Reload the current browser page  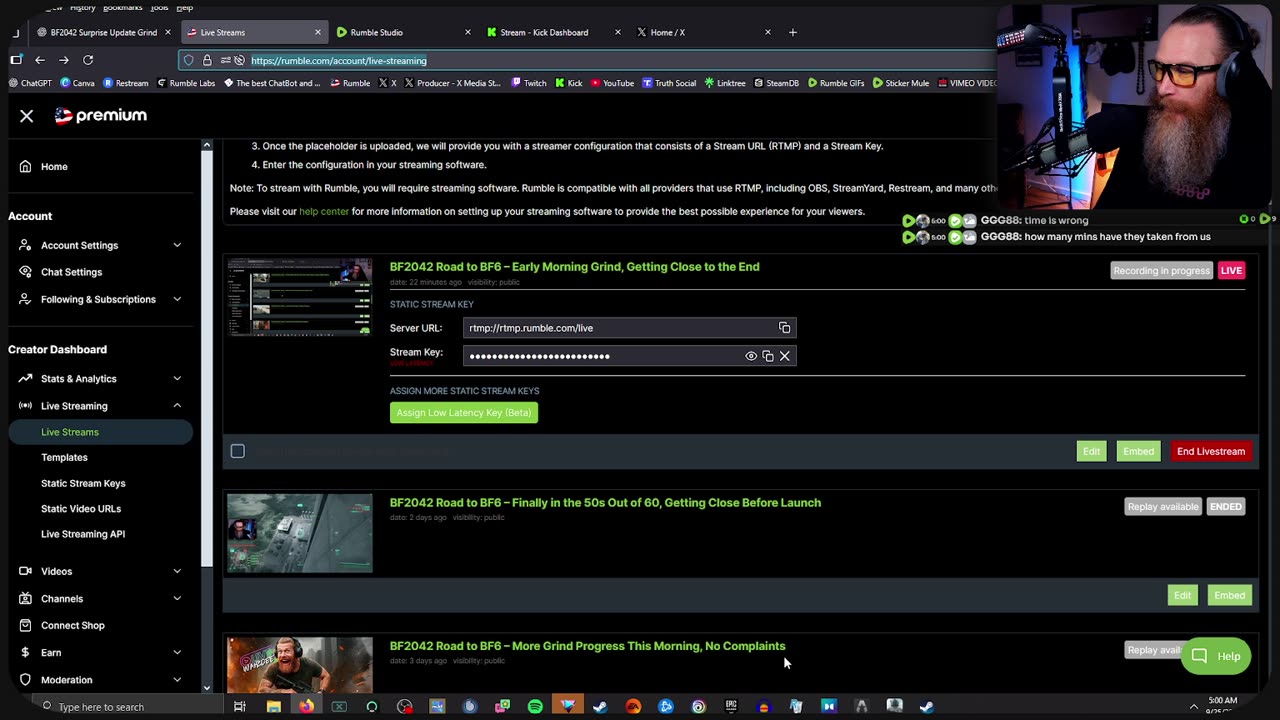tap(88, 60)
